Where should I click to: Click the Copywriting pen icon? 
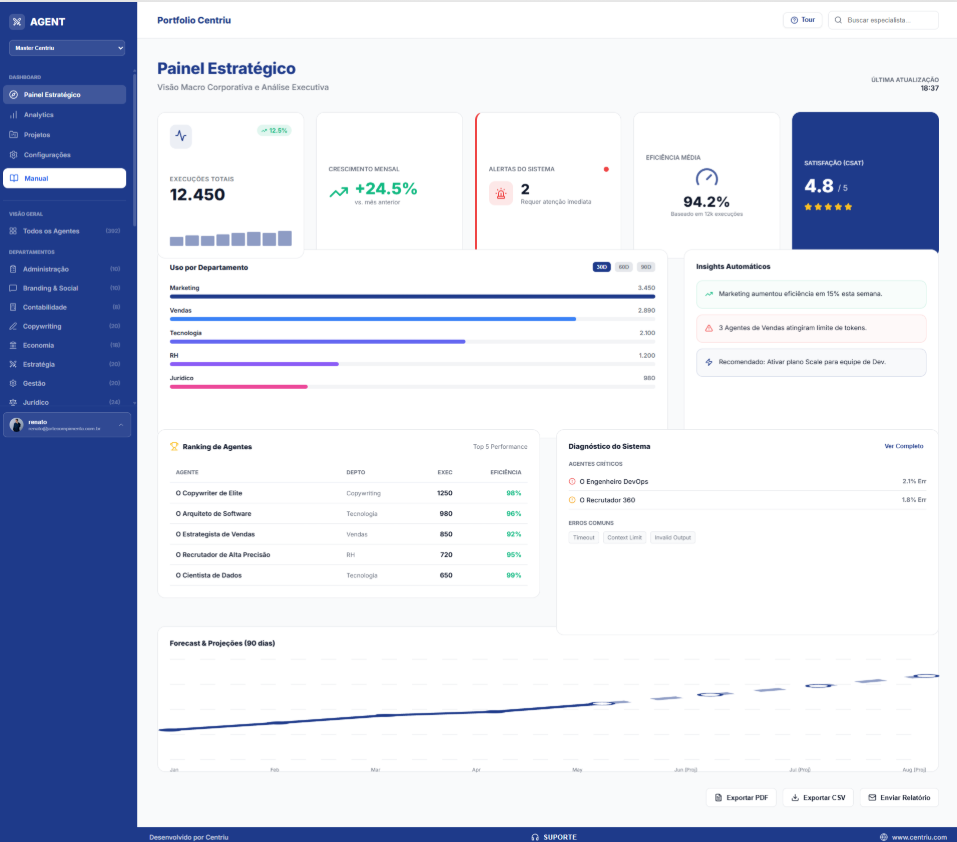[13, 326]
